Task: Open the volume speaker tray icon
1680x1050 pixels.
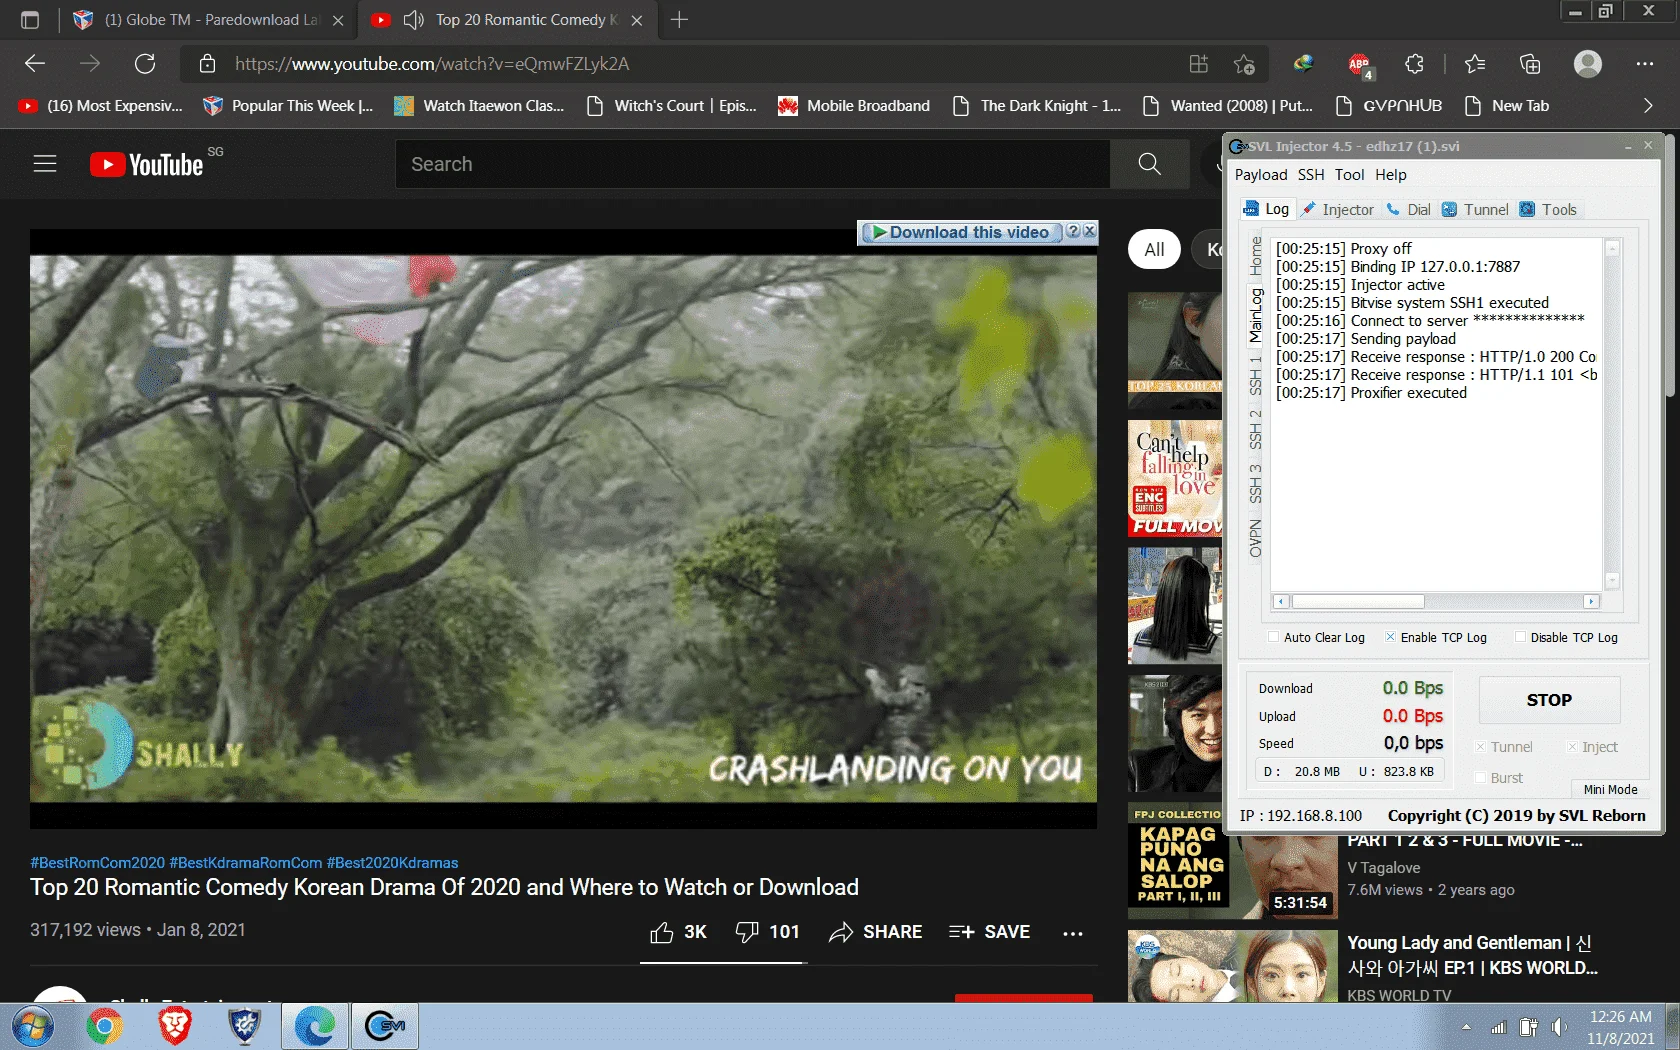Action: pos(1559,1027)
